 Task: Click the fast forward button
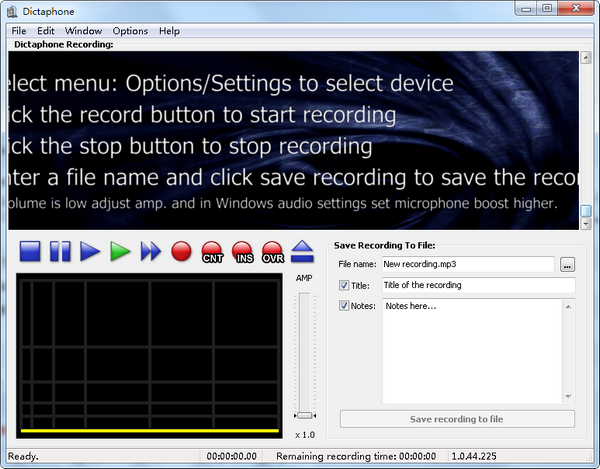point(151,251)
